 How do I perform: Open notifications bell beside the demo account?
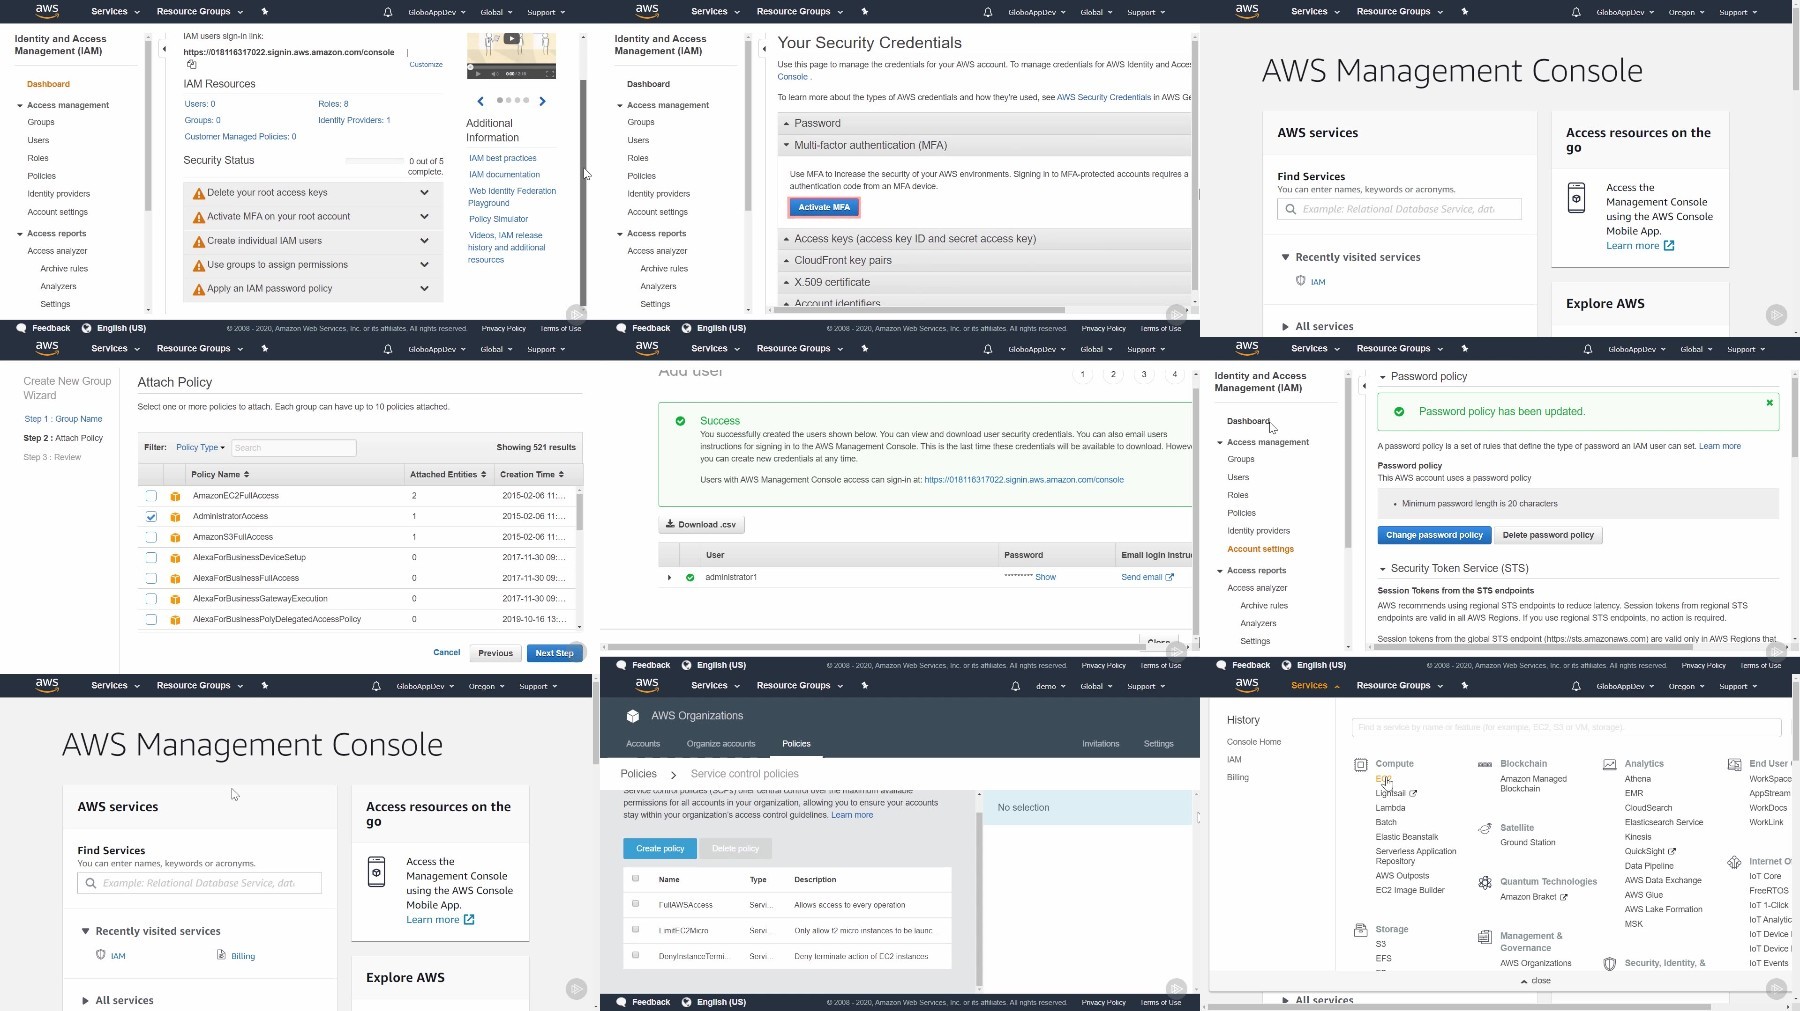(1016, 686)
